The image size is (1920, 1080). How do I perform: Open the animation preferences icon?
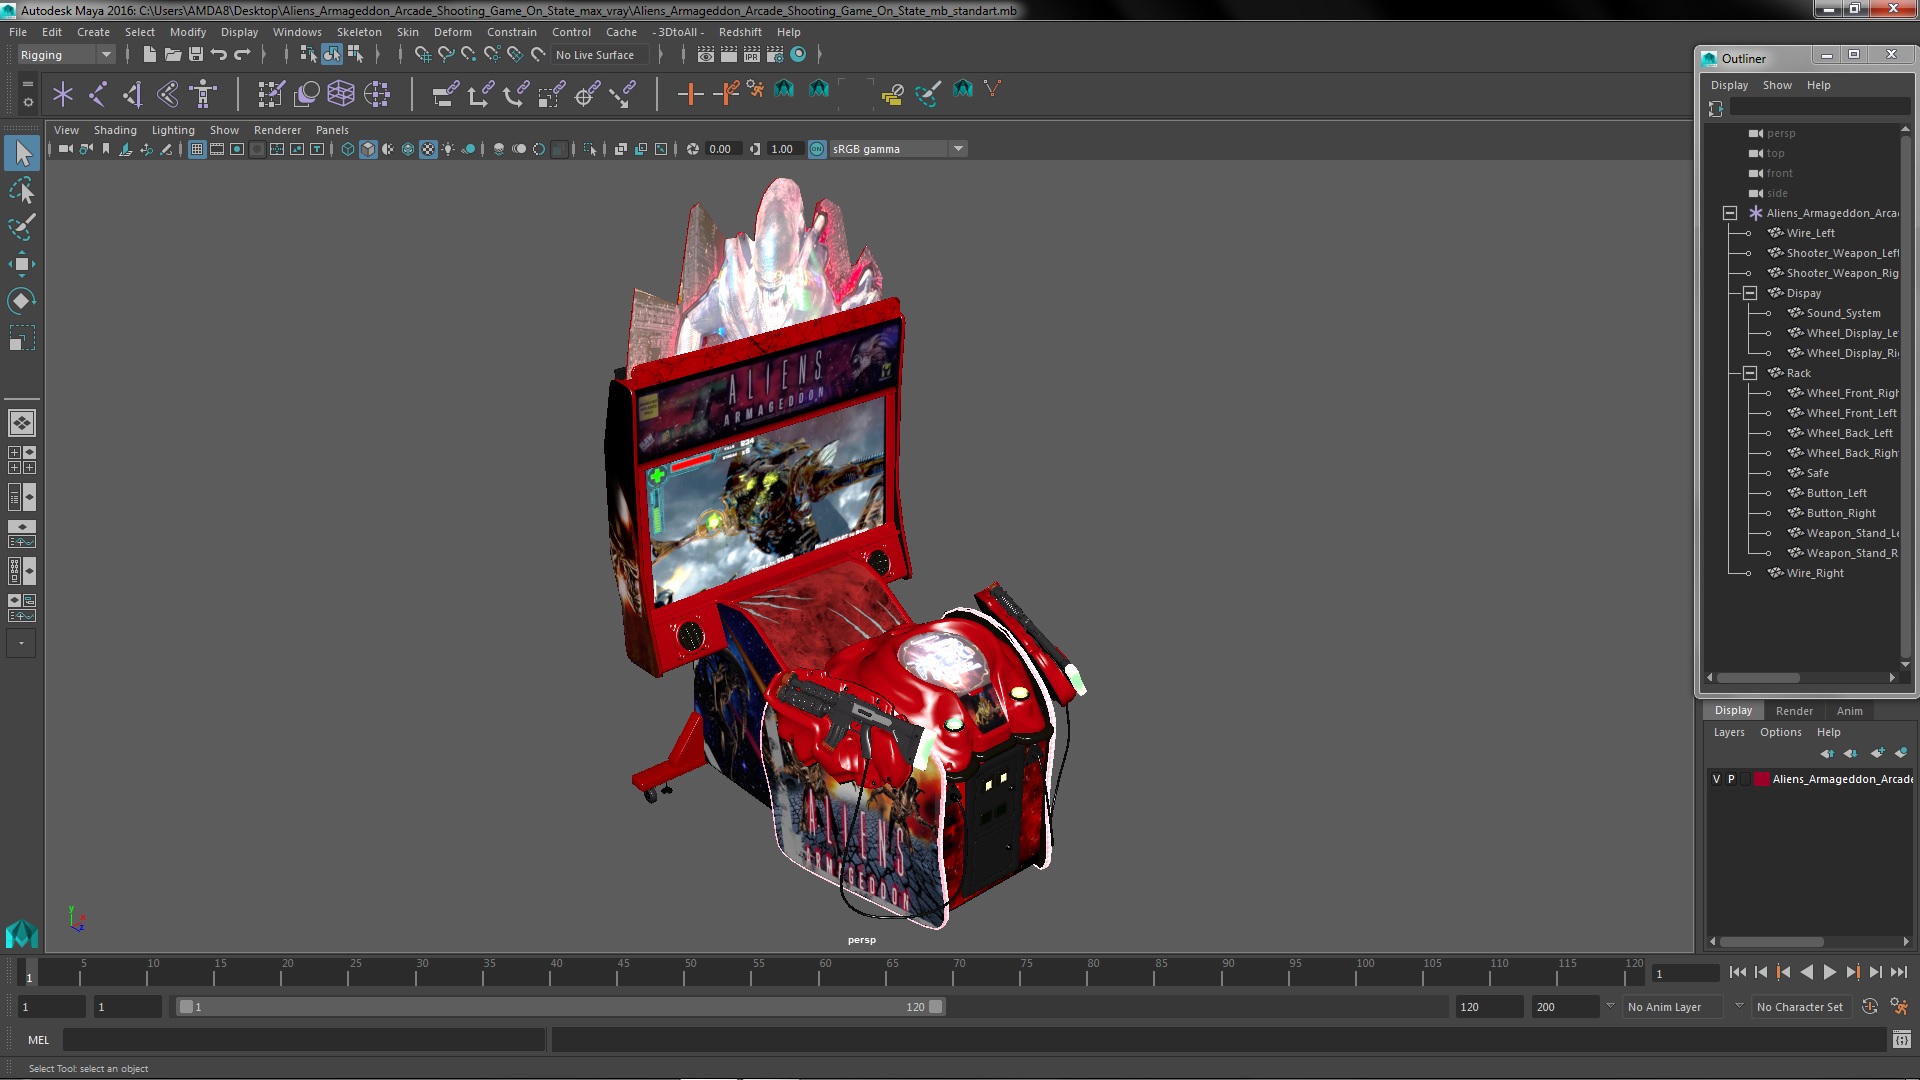(1899, 1007)
